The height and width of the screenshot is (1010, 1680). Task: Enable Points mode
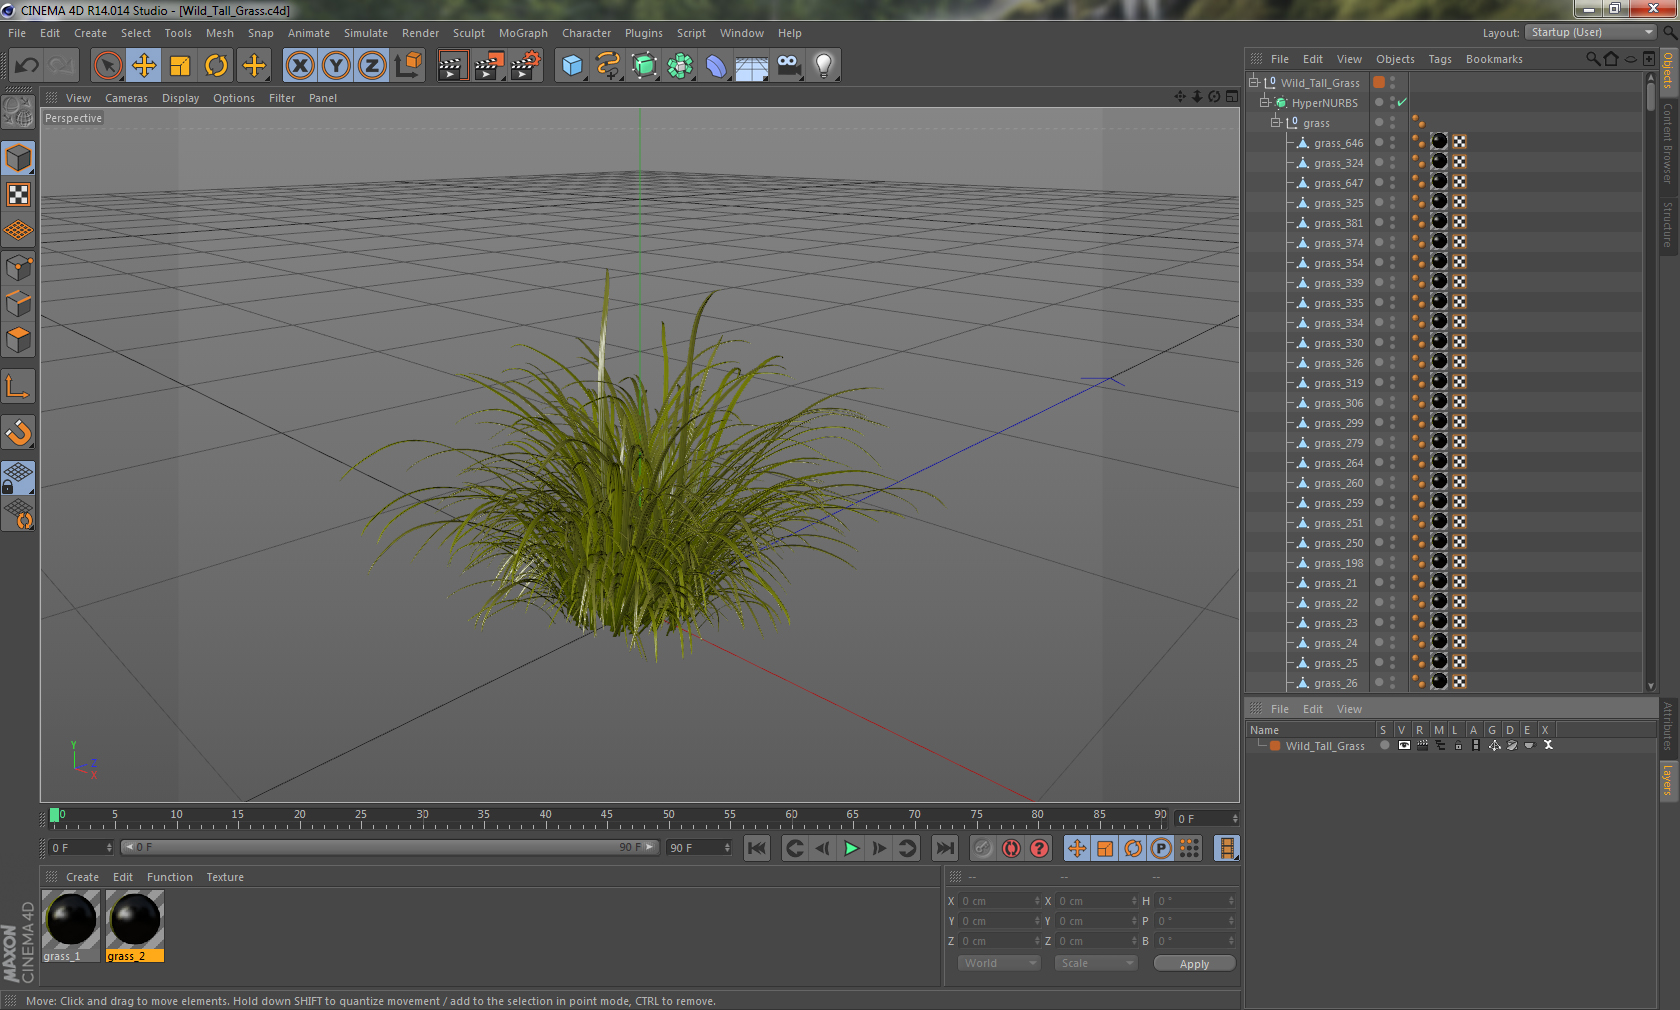tap(18, 268)
